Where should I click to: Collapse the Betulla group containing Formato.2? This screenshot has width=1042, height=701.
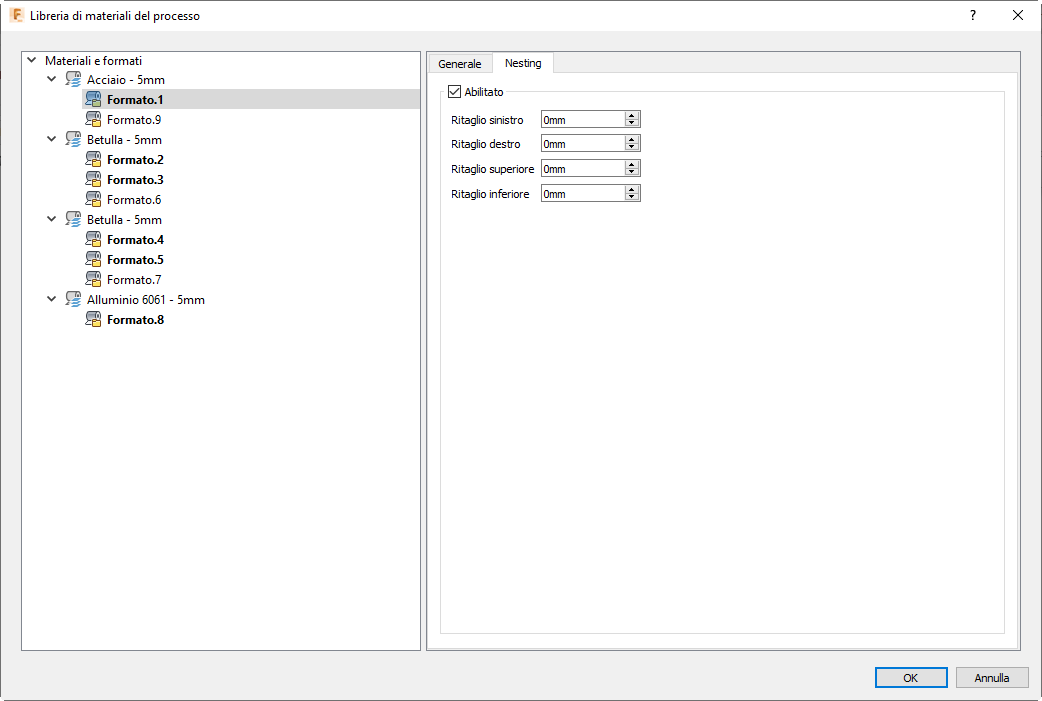tap(51, 139)
